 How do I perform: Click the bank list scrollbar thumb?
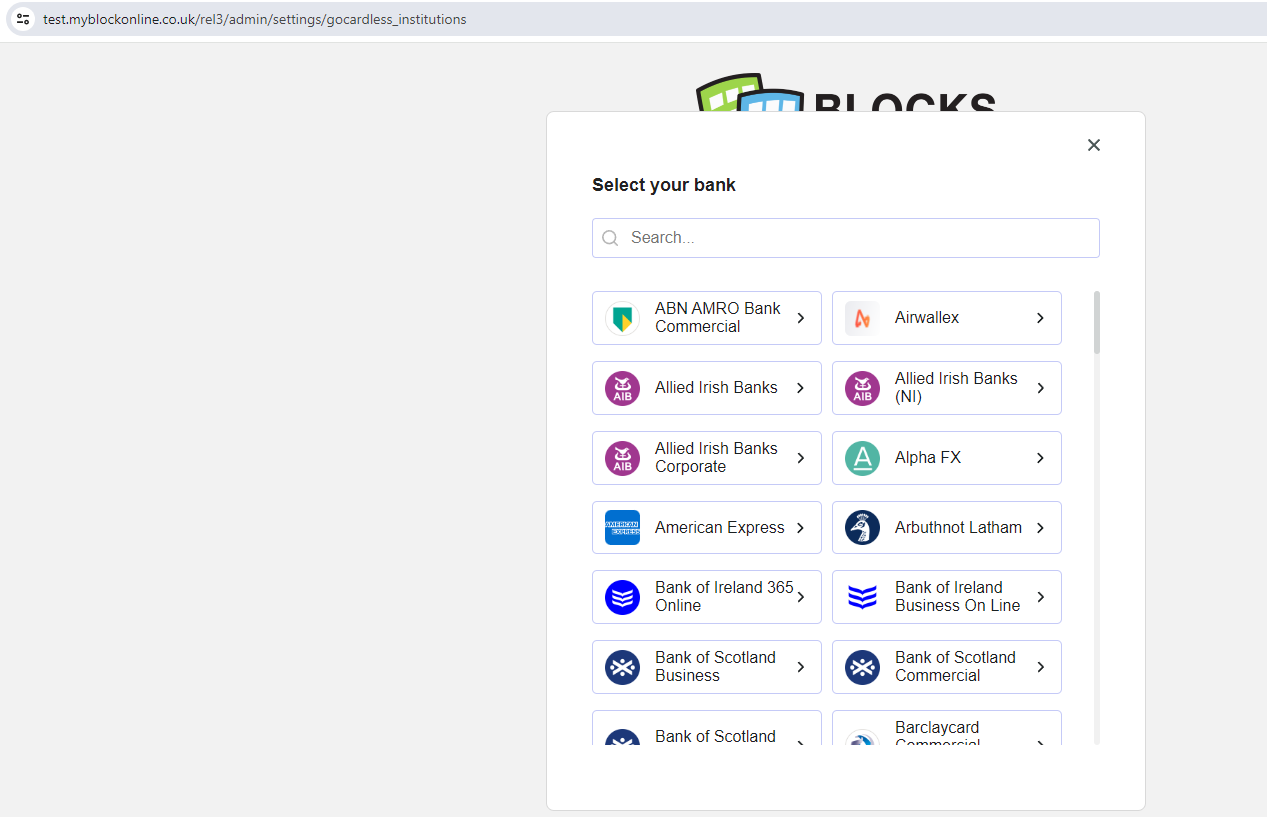pos(1097,322)
